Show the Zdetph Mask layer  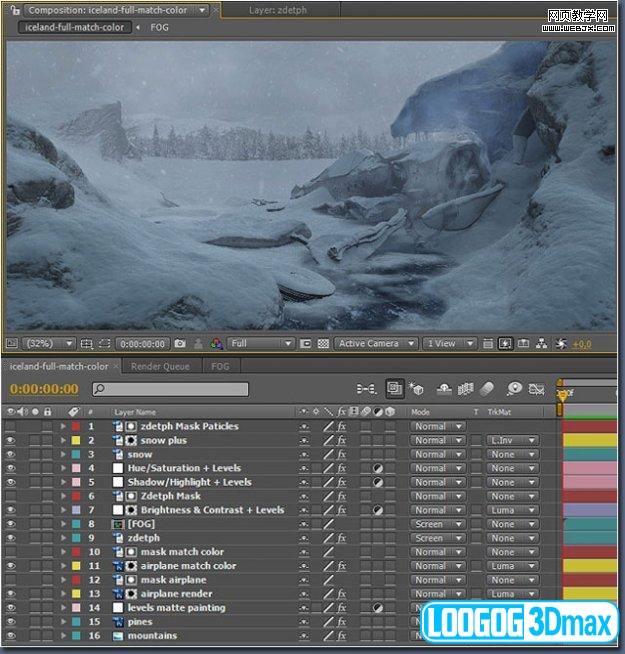(x=10, y=496)
